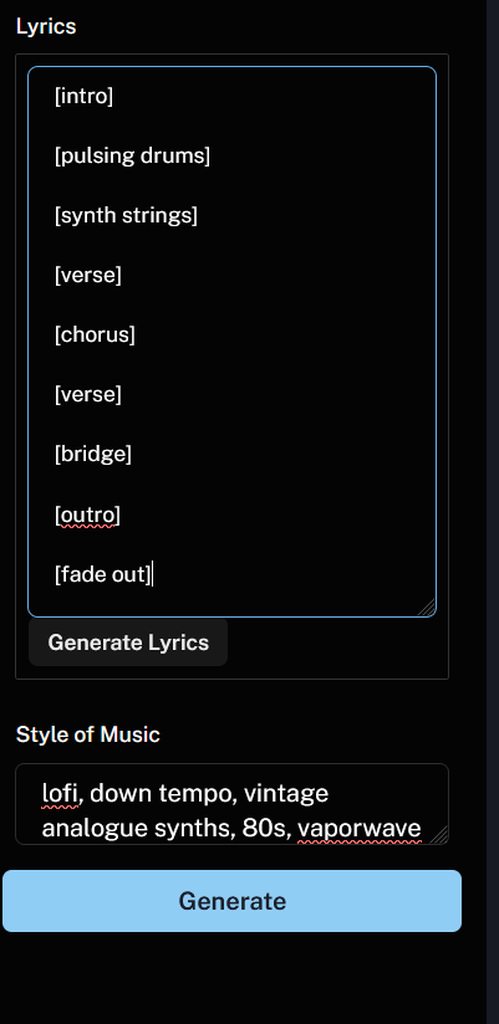
Task: Click the Lyrics heading label
Action: tap(46, 27)
